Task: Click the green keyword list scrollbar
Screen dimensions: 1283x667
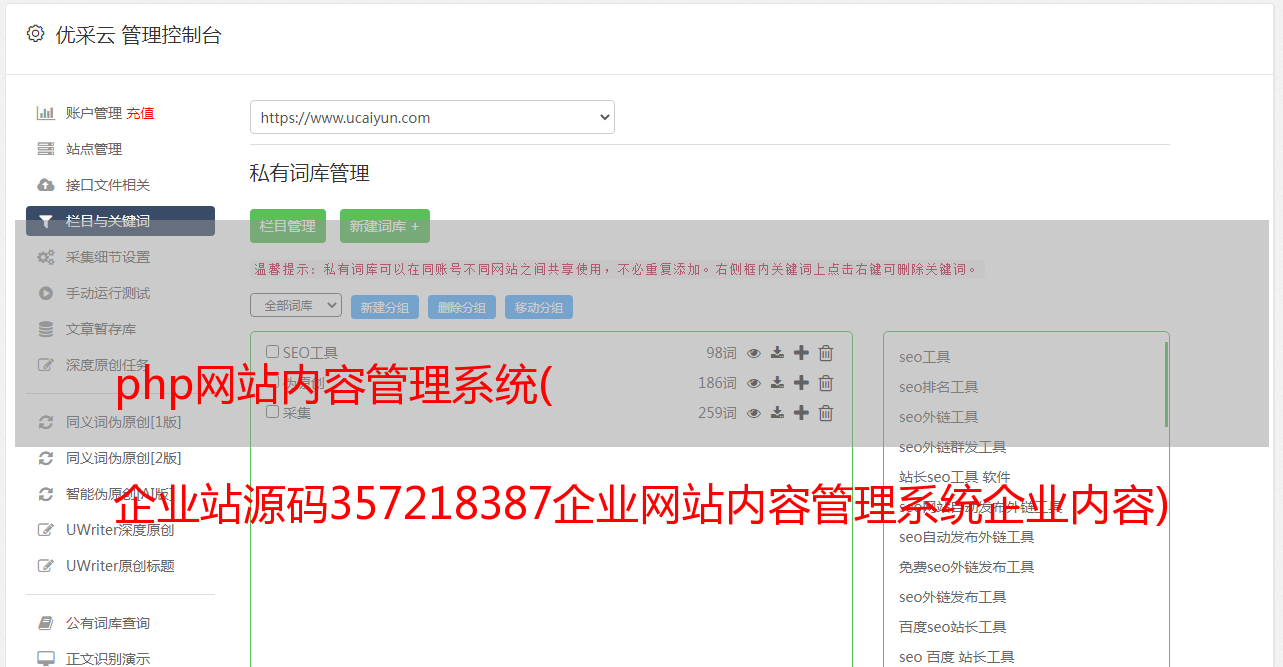Action: point(1166,384)
